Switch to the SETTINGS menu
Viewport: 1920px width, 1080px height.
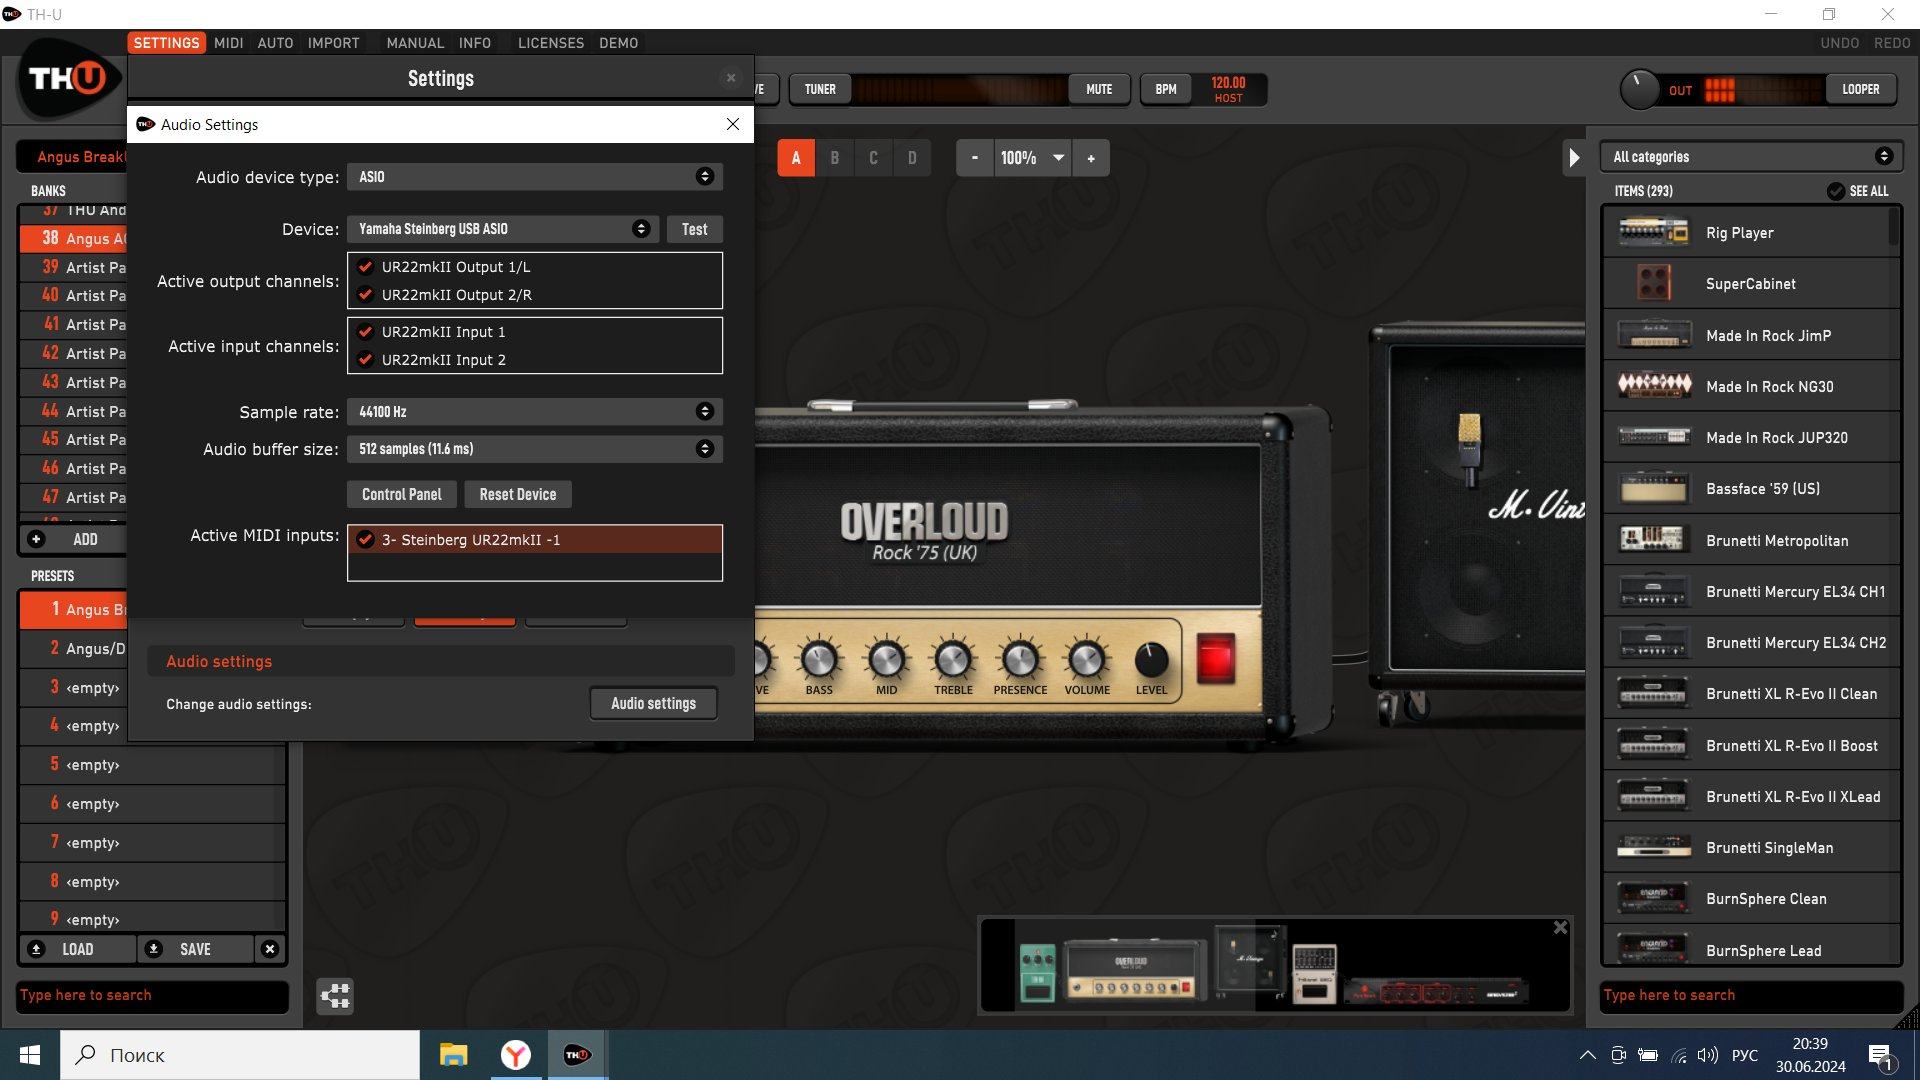pyautogui.click(x=166, y=43)
